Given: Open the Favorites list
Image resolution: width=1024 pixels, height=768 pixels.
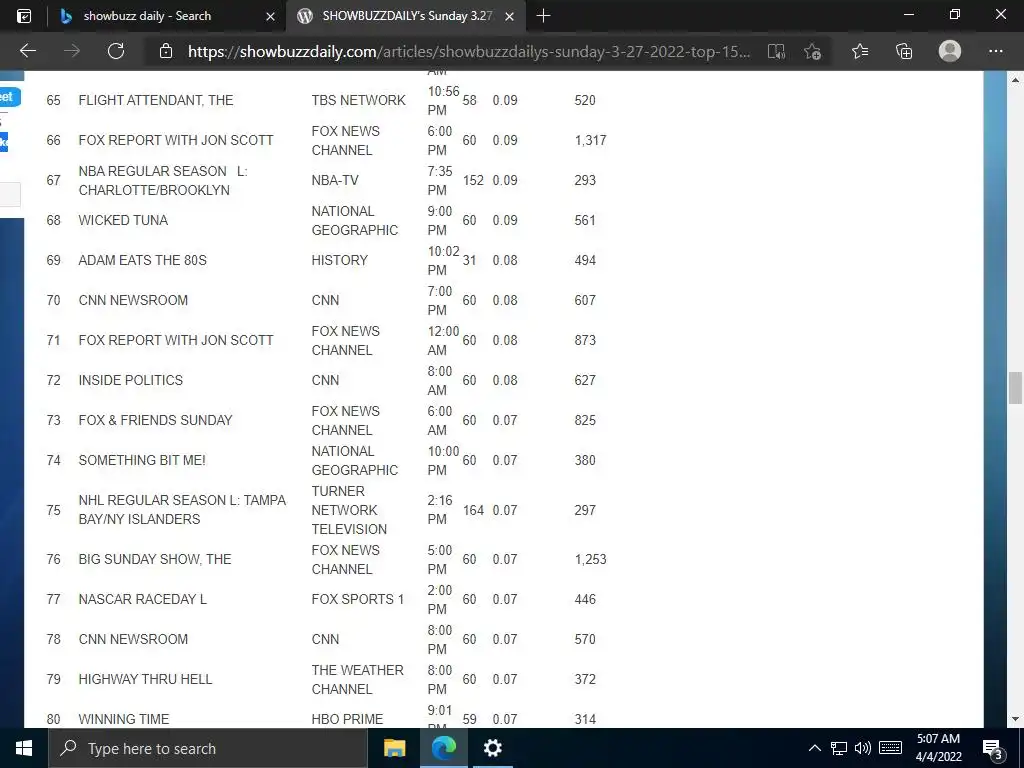Looking at the screenshot, I should click(x=860, y=51).
